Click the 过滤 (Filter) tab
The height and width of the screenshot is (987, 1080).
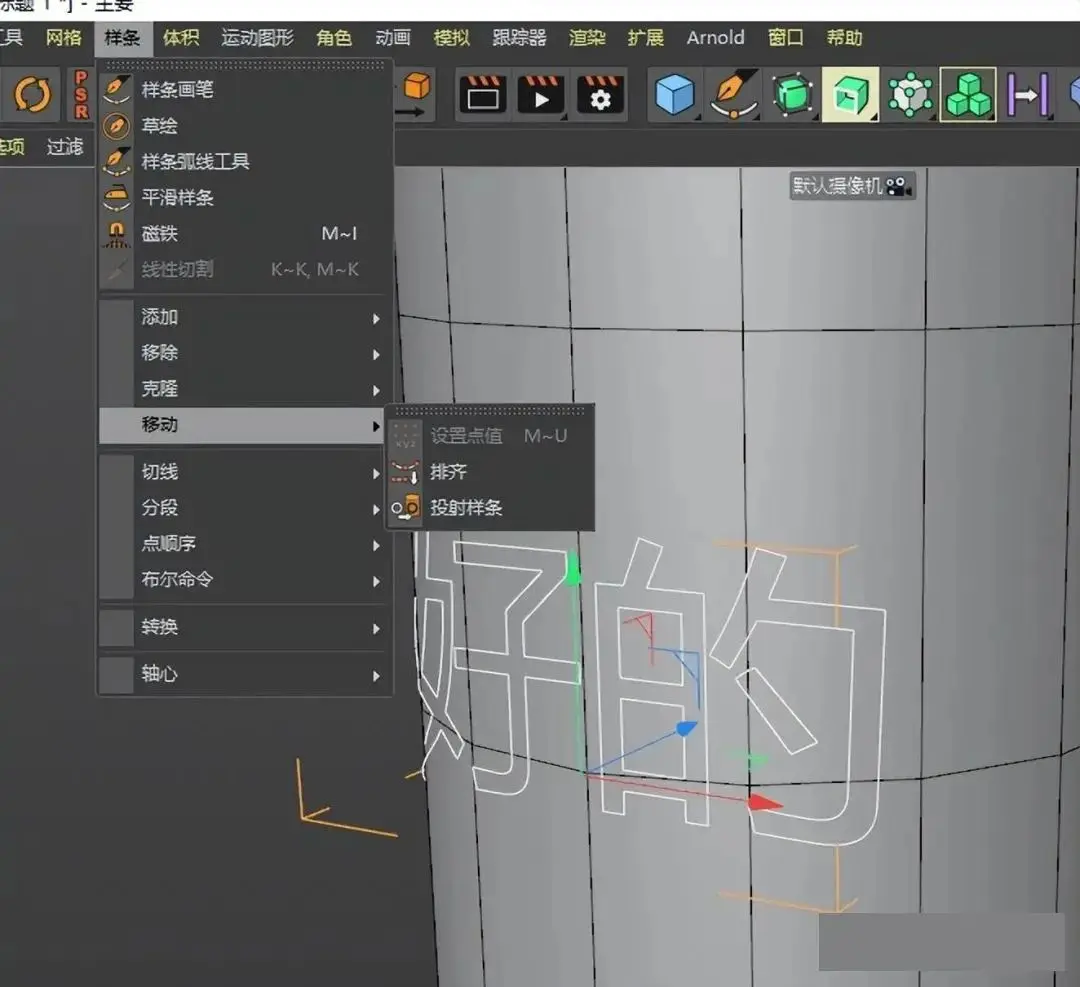click(x=65, y=147)
